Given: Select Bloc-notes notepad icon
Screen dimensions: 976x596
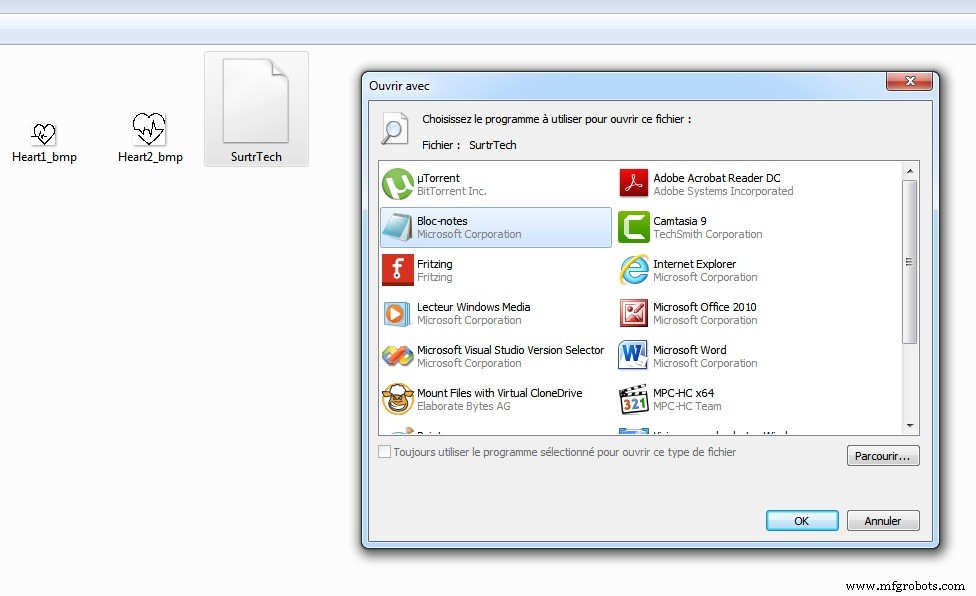Looking at the screenshot, I should 398,228.
